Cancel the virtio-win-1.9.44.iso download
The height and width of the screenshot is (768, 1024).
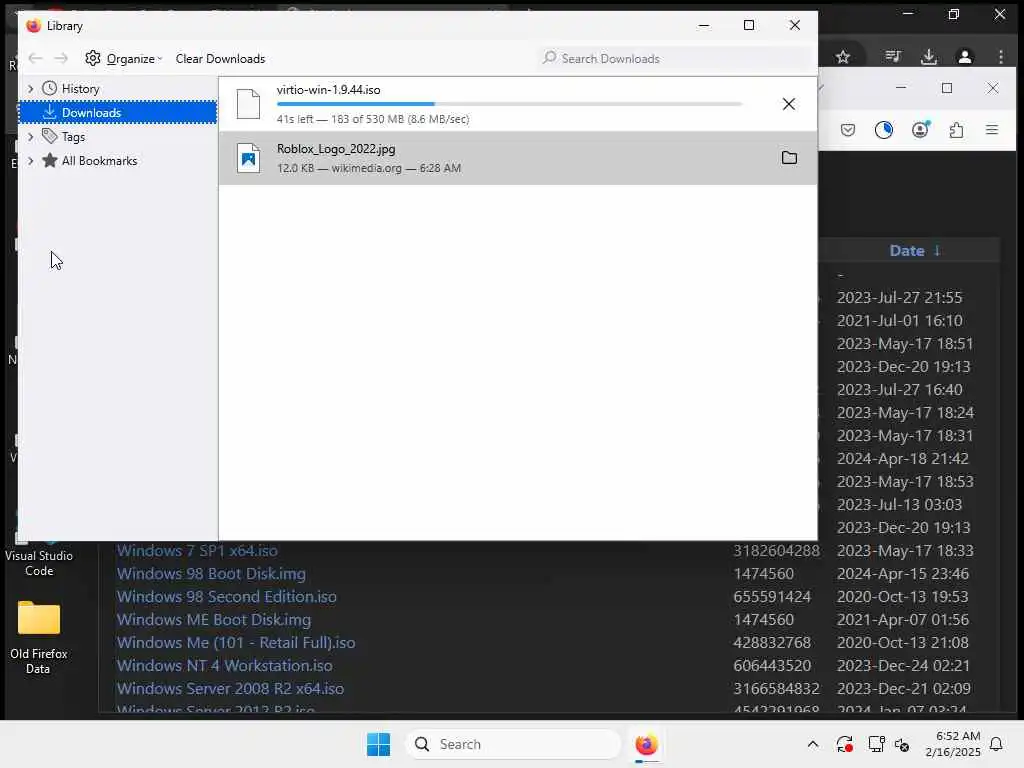(789, 104)
